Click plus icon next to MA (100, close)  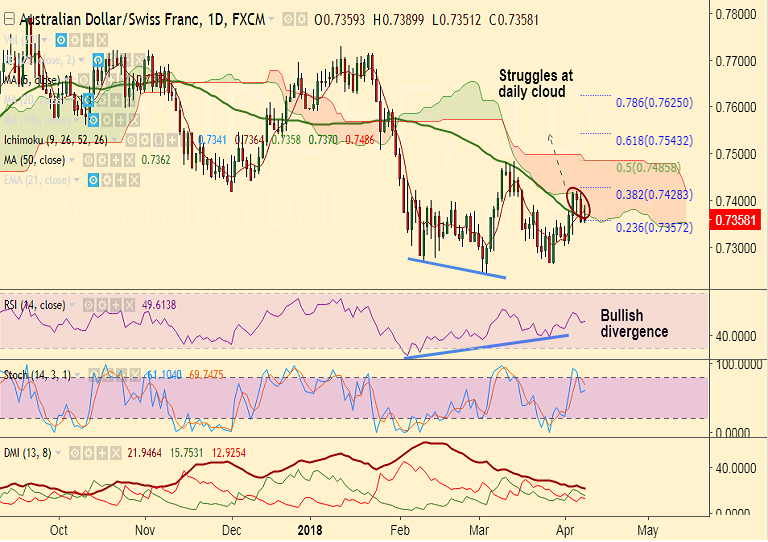(x=120, y=120)
